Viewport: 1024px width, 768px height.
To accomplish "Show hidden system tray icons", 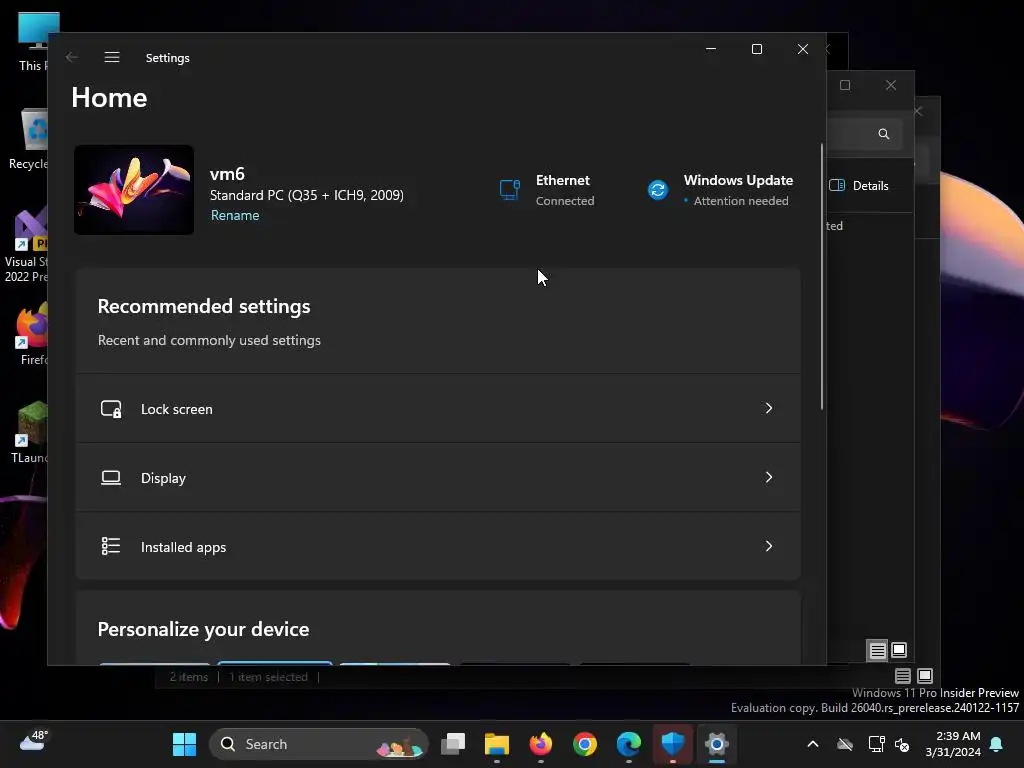I will coord(813,744).
